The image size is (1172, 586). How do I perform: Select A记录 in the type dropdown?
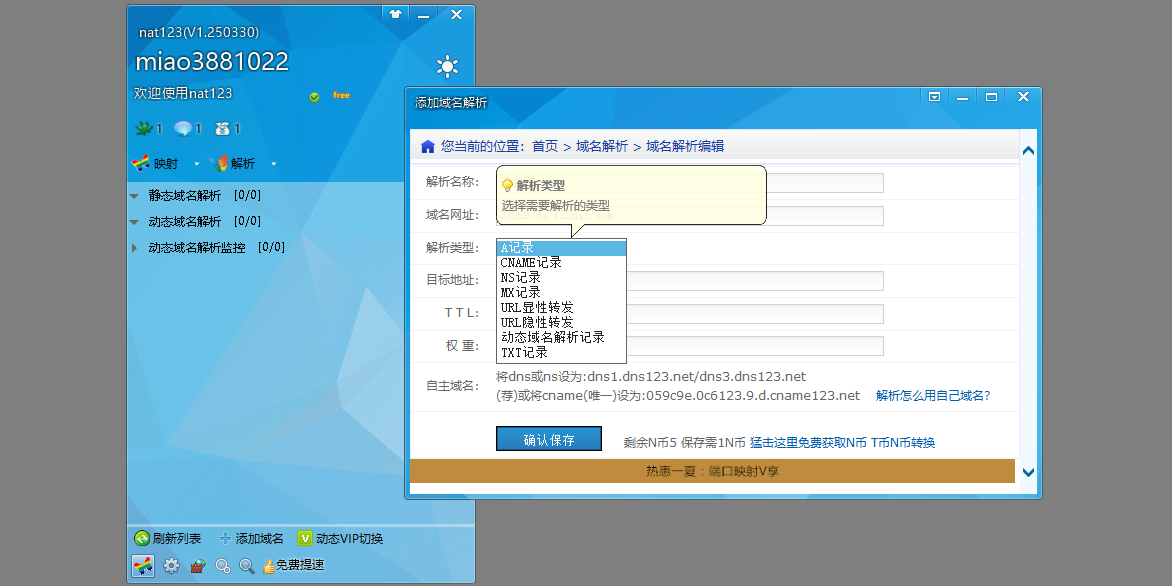click(561, 248)
